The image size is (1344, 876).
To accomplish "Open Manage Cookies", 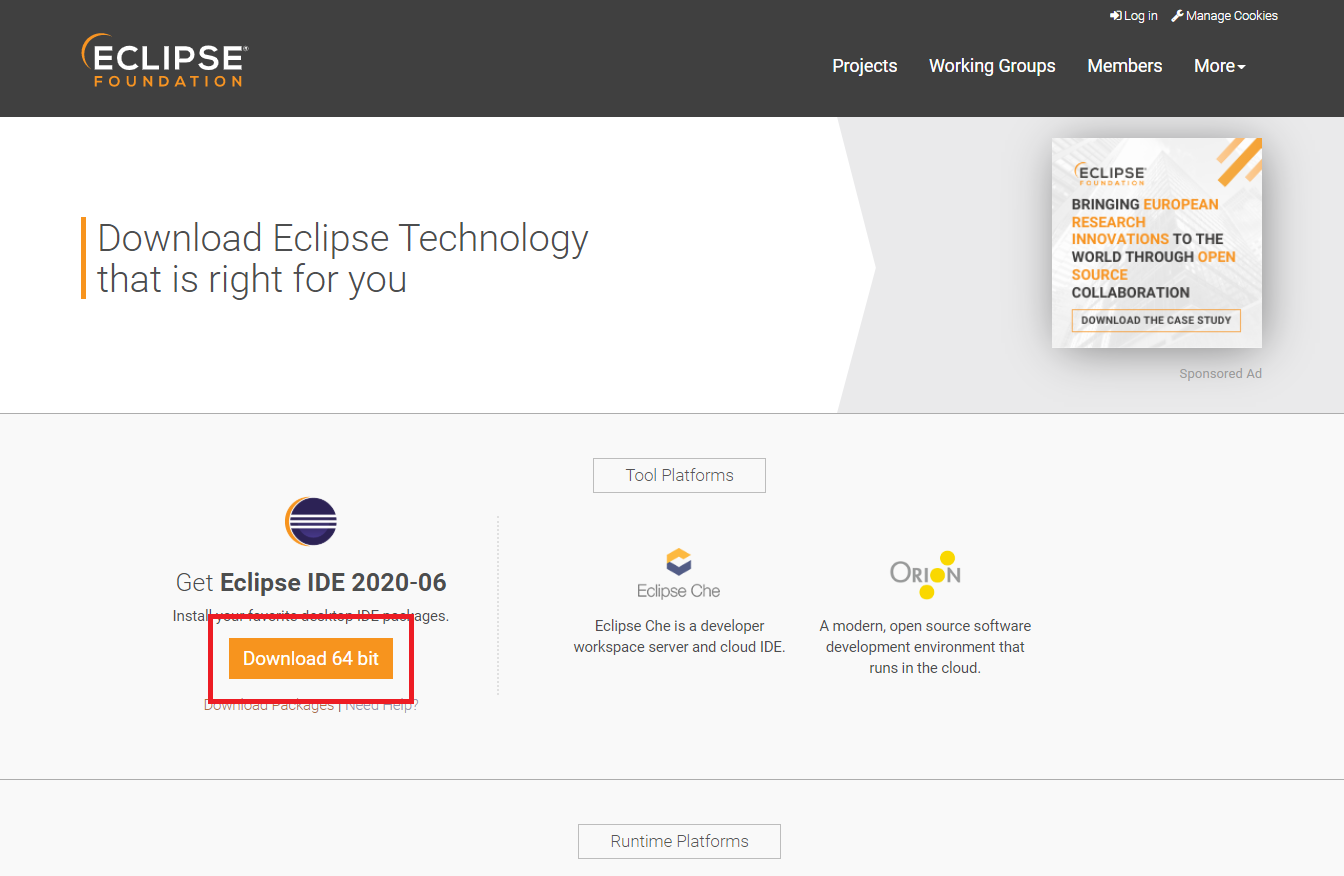I will click(x=1224, y=16).
